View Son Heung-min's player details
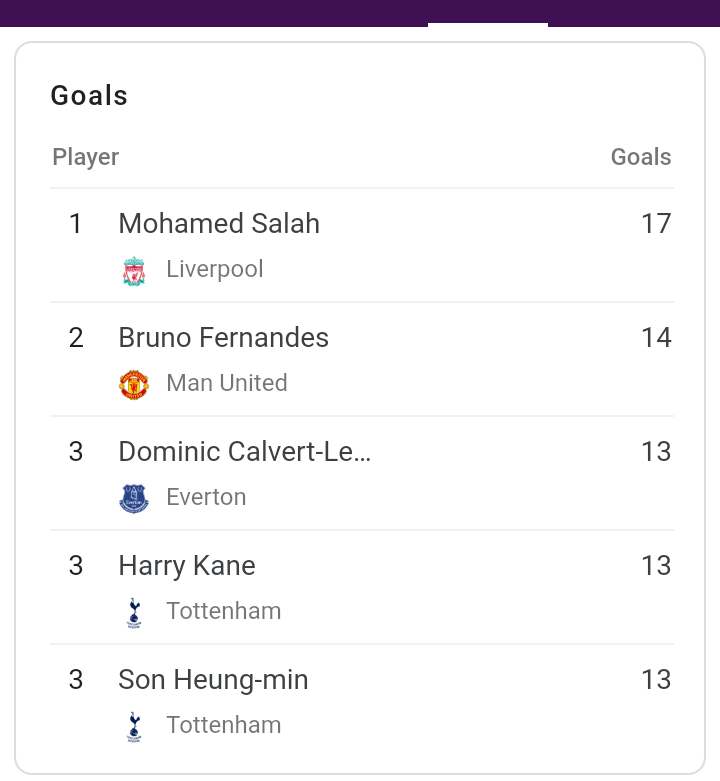This screenshot has width=720, height=781. click(x=213, y=680)
